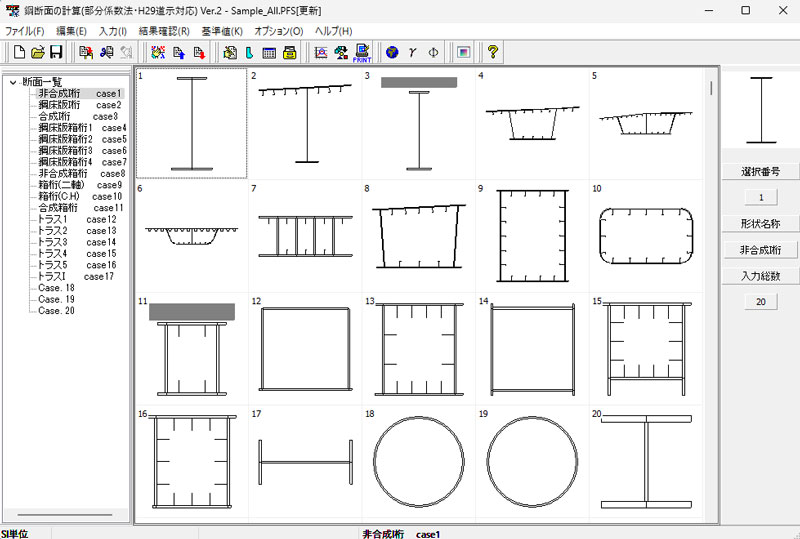Select section thumbnail 18 circular pipe
800x539 pixels.
point(419,462)
